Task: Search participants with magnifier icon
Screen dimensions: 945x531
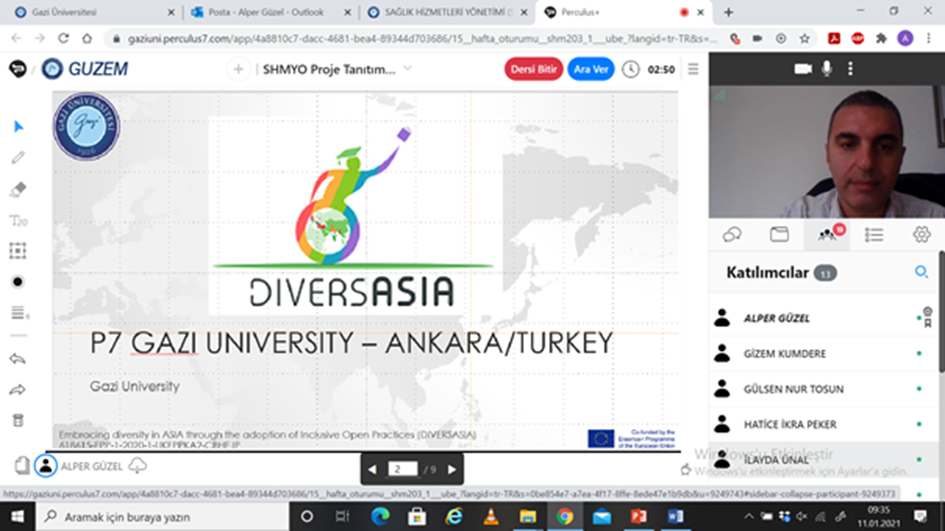Action: pos(921,272)
